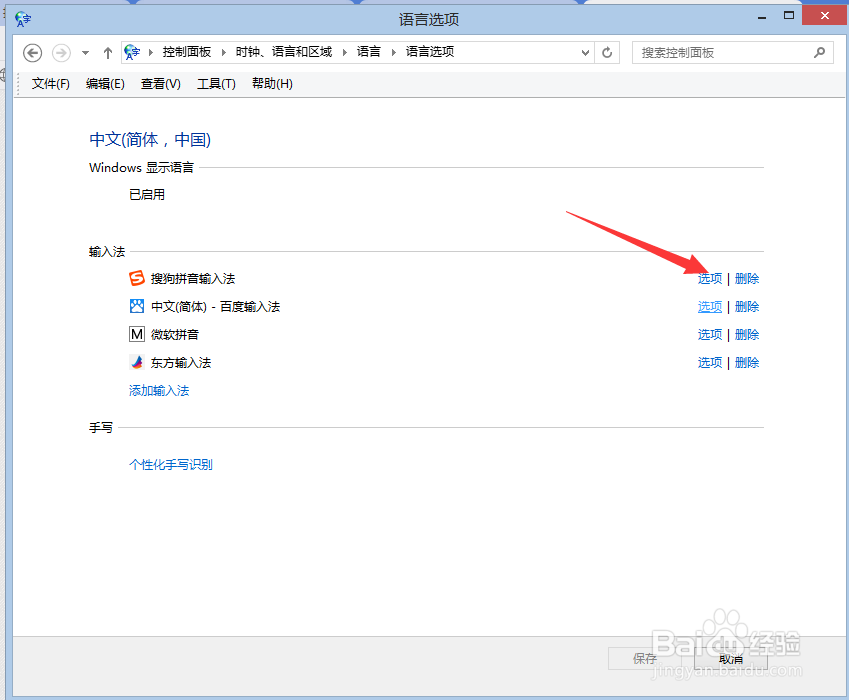Open the 帮助(H) menu
This screenshot has height=700, width=849.
tap(272, 83)
